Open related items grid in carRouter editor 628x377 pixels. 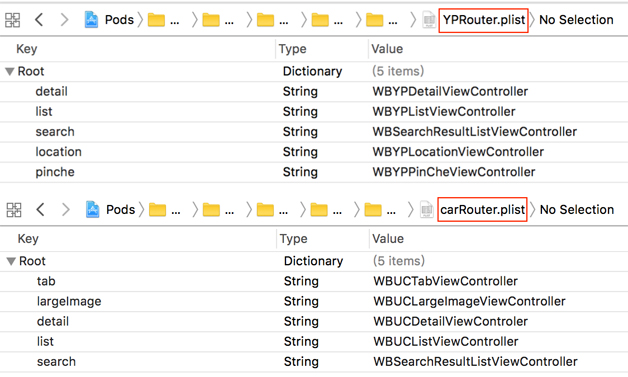(x=14, y=210)
